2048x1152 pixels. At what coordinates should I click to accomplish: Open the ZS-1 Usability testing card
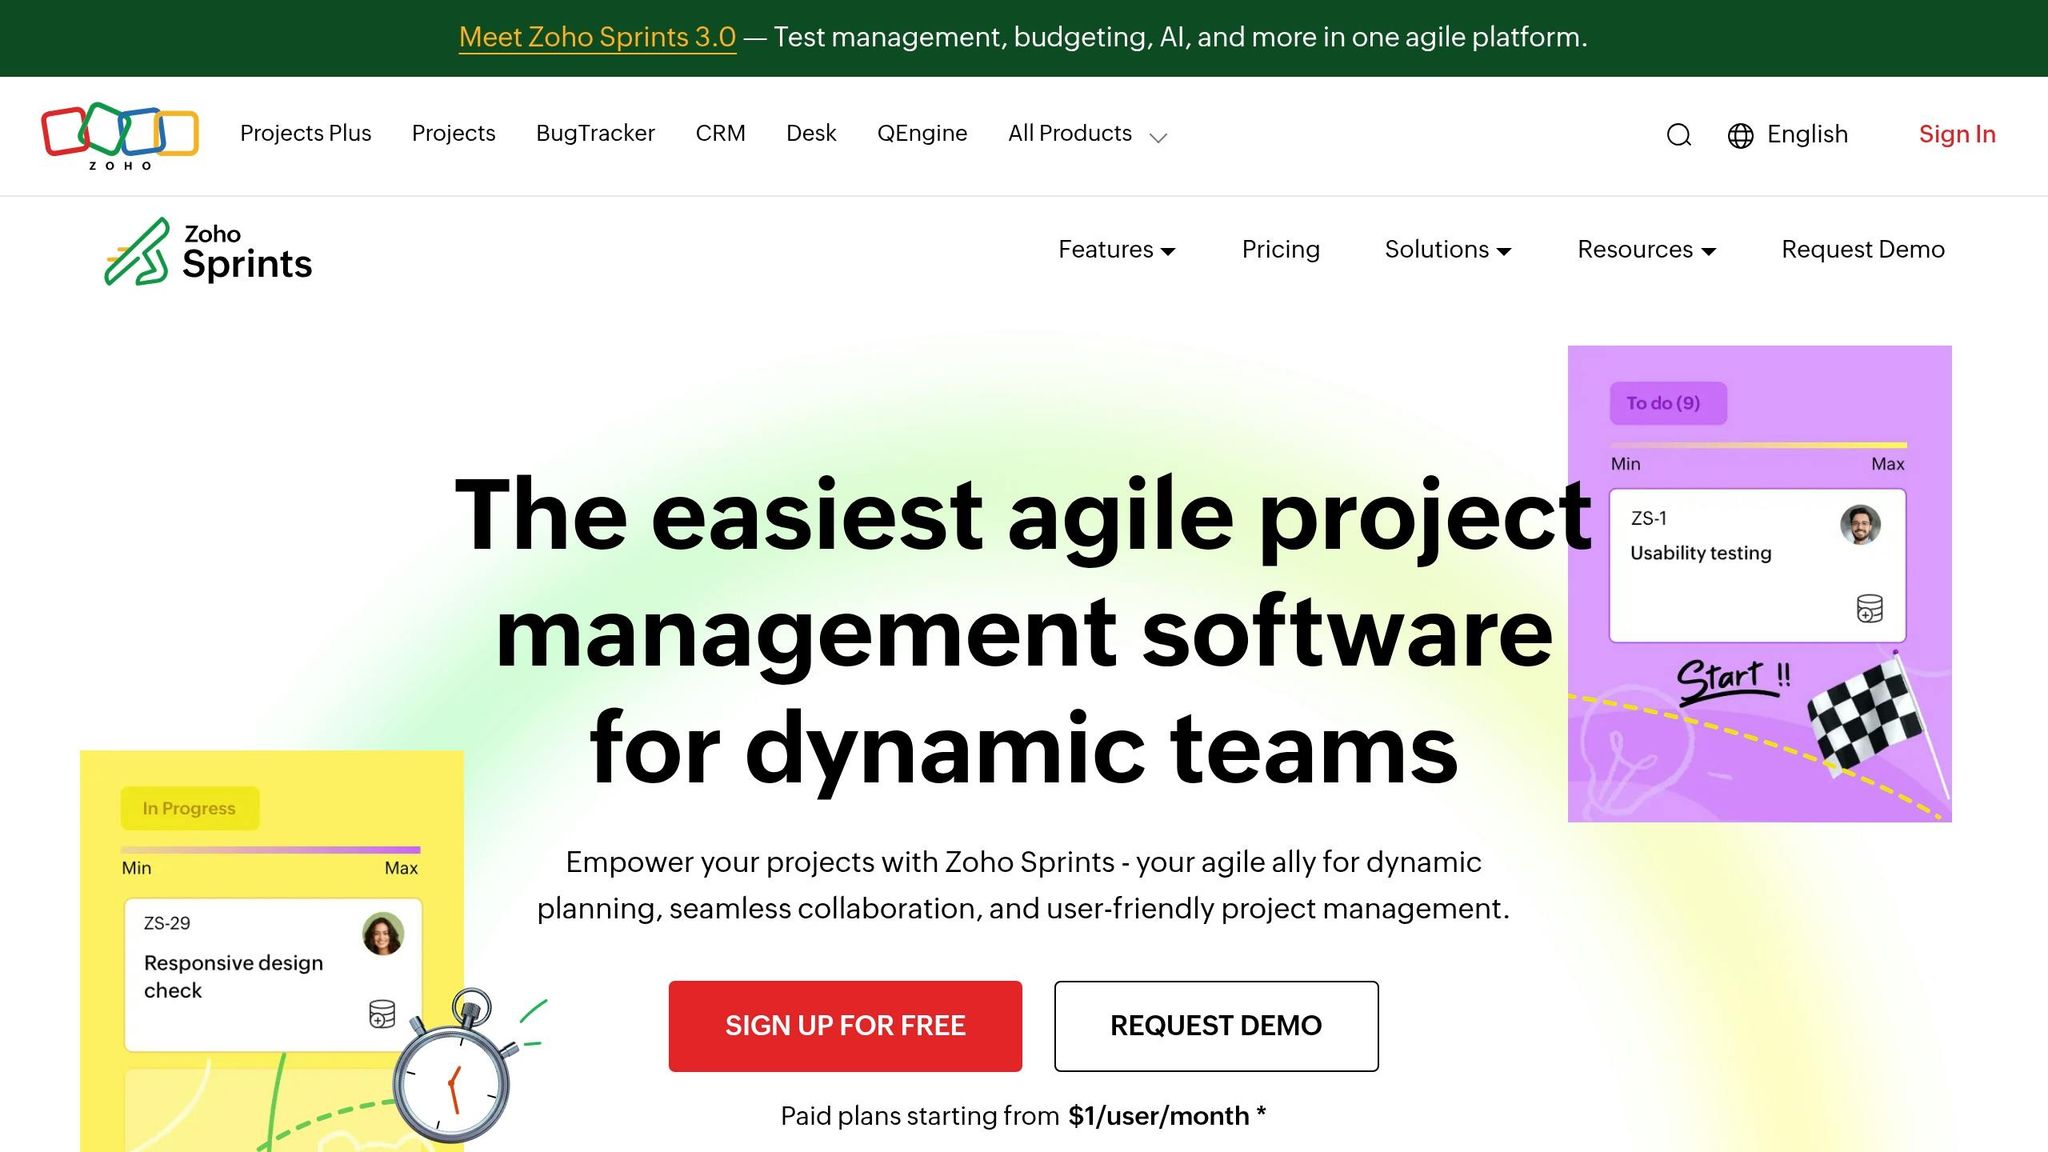click(x=1757, y=565)
